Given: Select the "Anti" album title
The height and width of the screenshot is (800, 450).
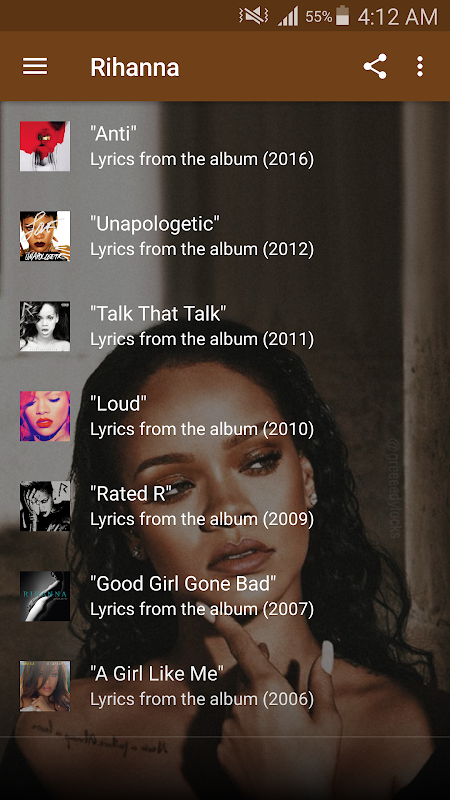Looking at the screenshot, I should pos(114,134).
